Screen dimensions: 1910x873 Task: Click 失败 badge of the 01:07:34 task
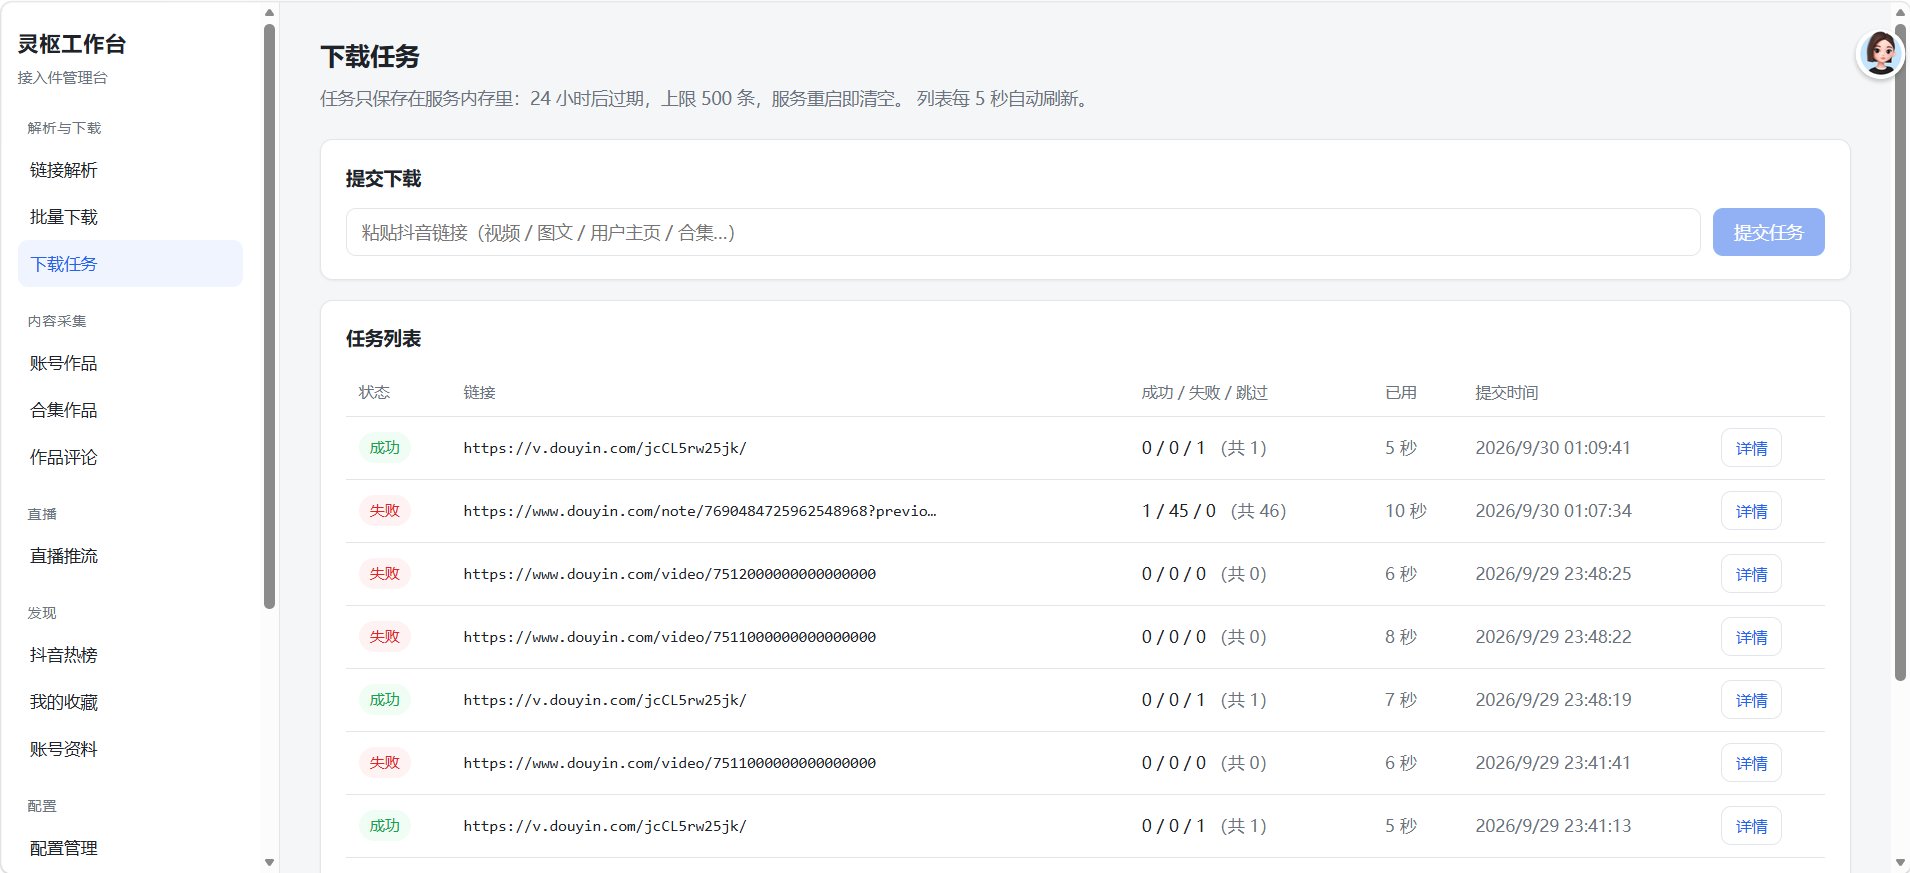[x=384, y=511]
